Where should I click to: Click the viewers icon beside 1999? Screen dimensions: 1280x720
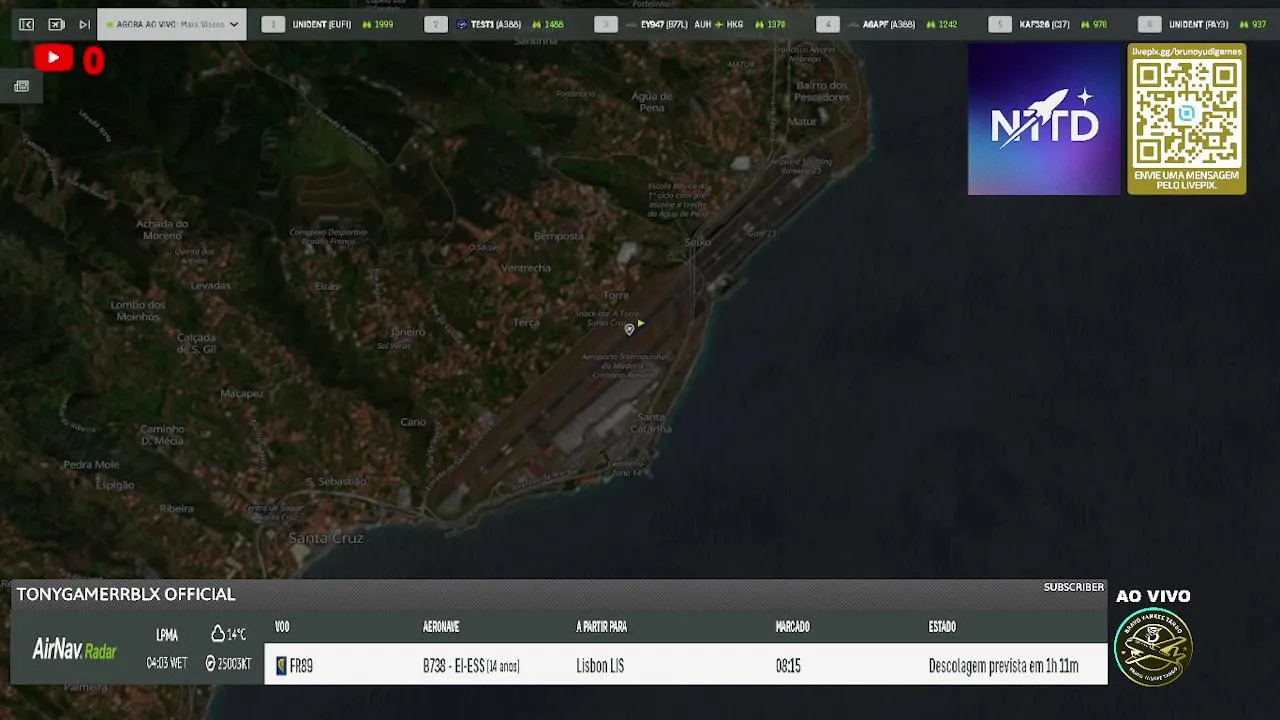(367, 24)
